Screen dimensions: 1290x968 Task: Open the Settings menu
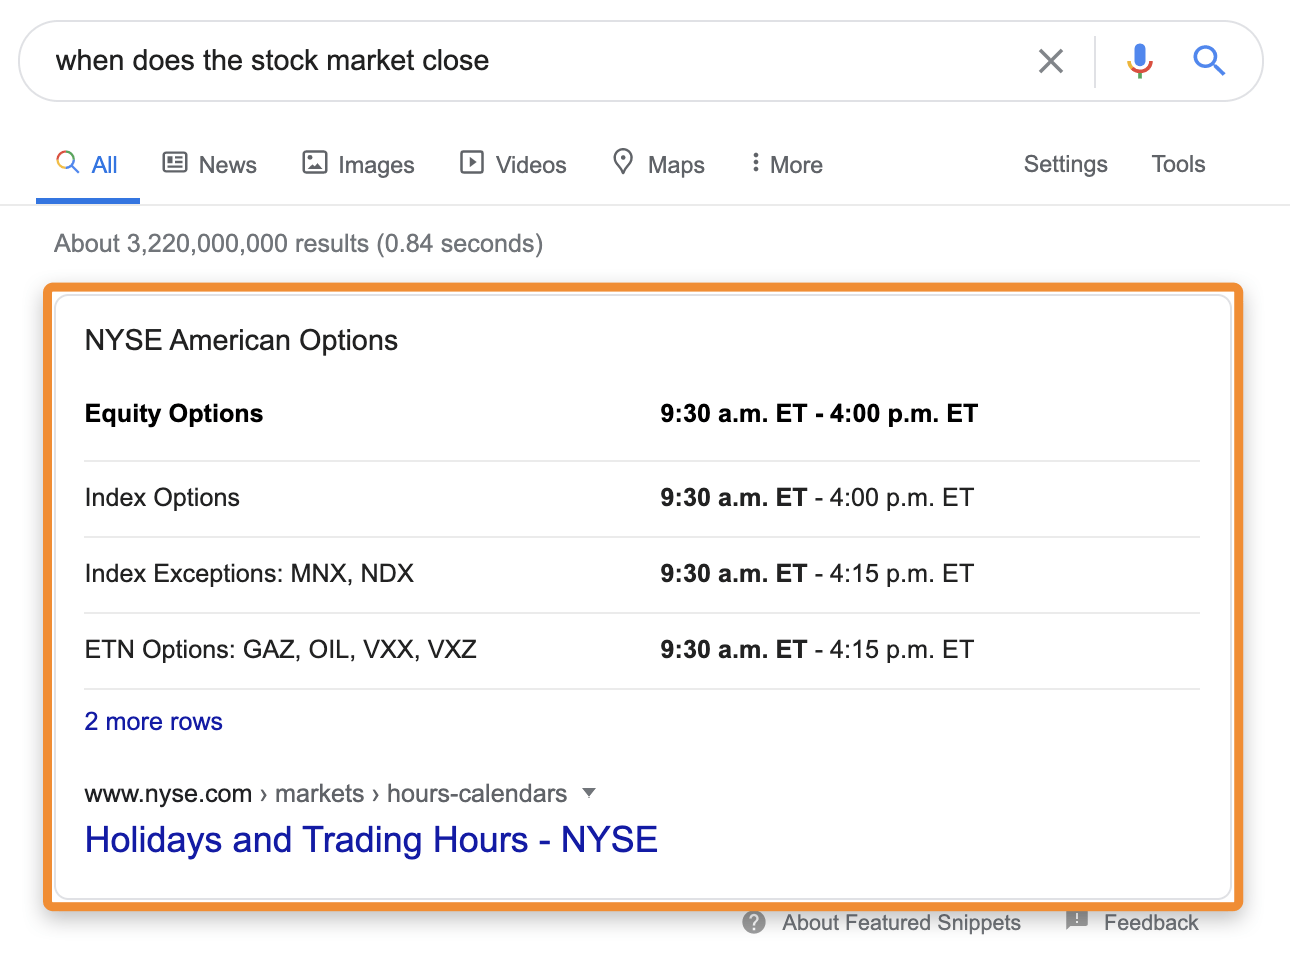(x=1065, y=163)
